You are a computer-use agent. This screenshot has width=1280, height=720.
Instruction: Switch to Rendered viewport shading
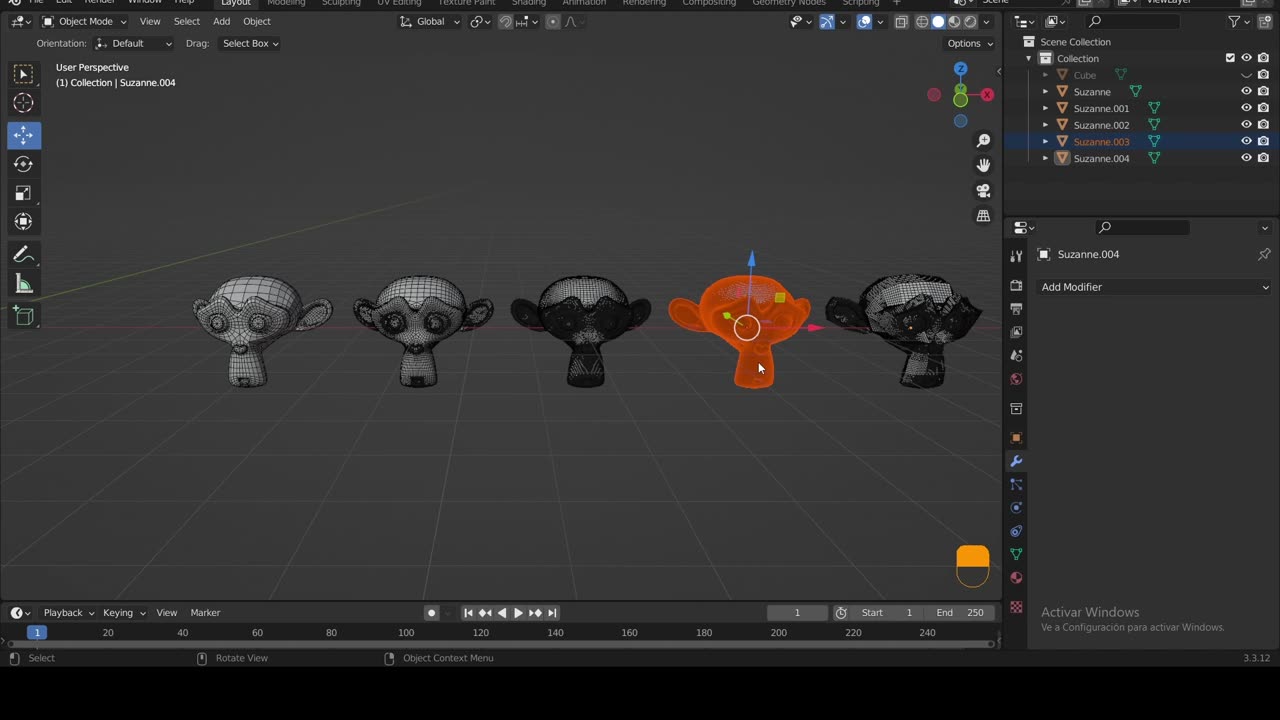(970, 21)
